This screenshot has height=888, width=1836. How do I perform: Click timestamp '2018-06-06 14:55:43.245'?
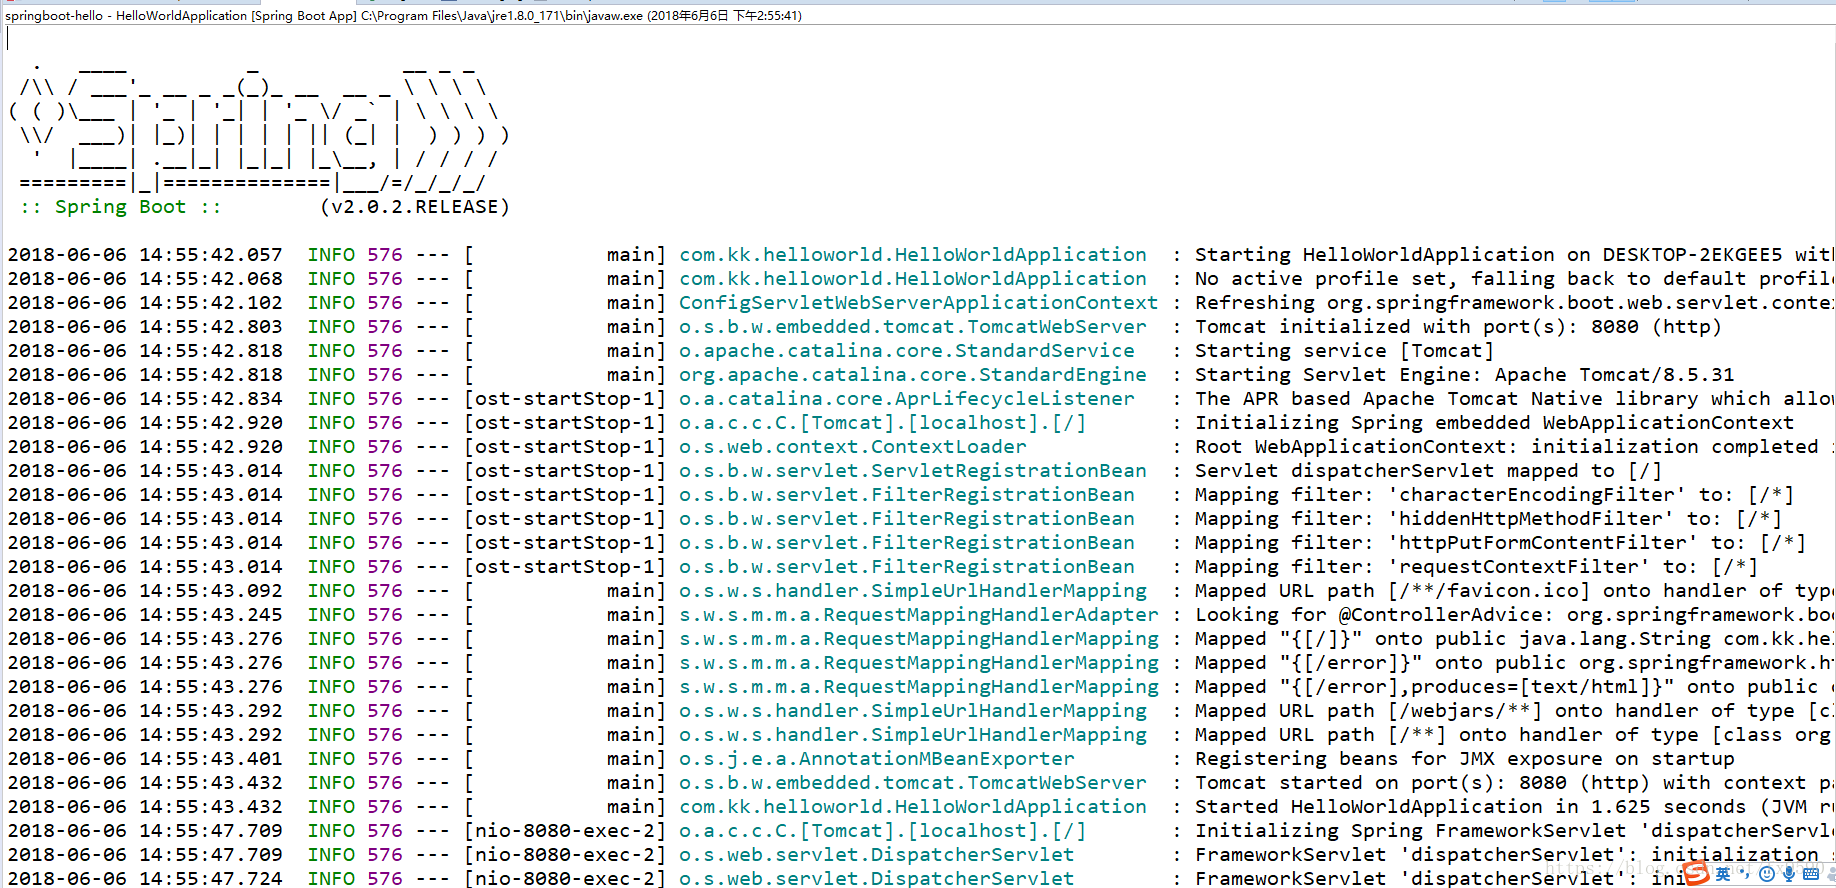pos(145,615)
